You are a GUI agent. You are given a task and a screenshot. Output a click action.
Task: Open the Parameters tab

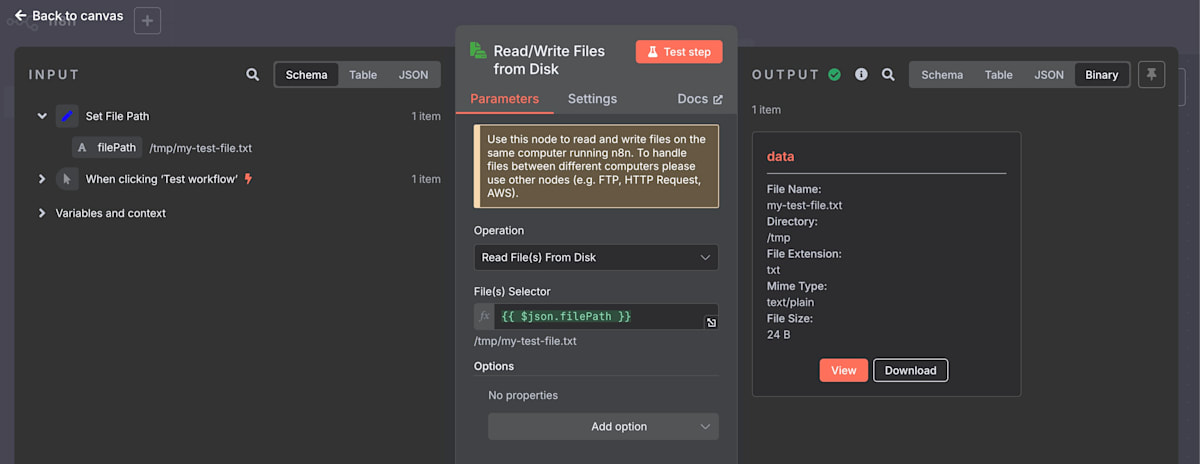[x=504, y=99]
